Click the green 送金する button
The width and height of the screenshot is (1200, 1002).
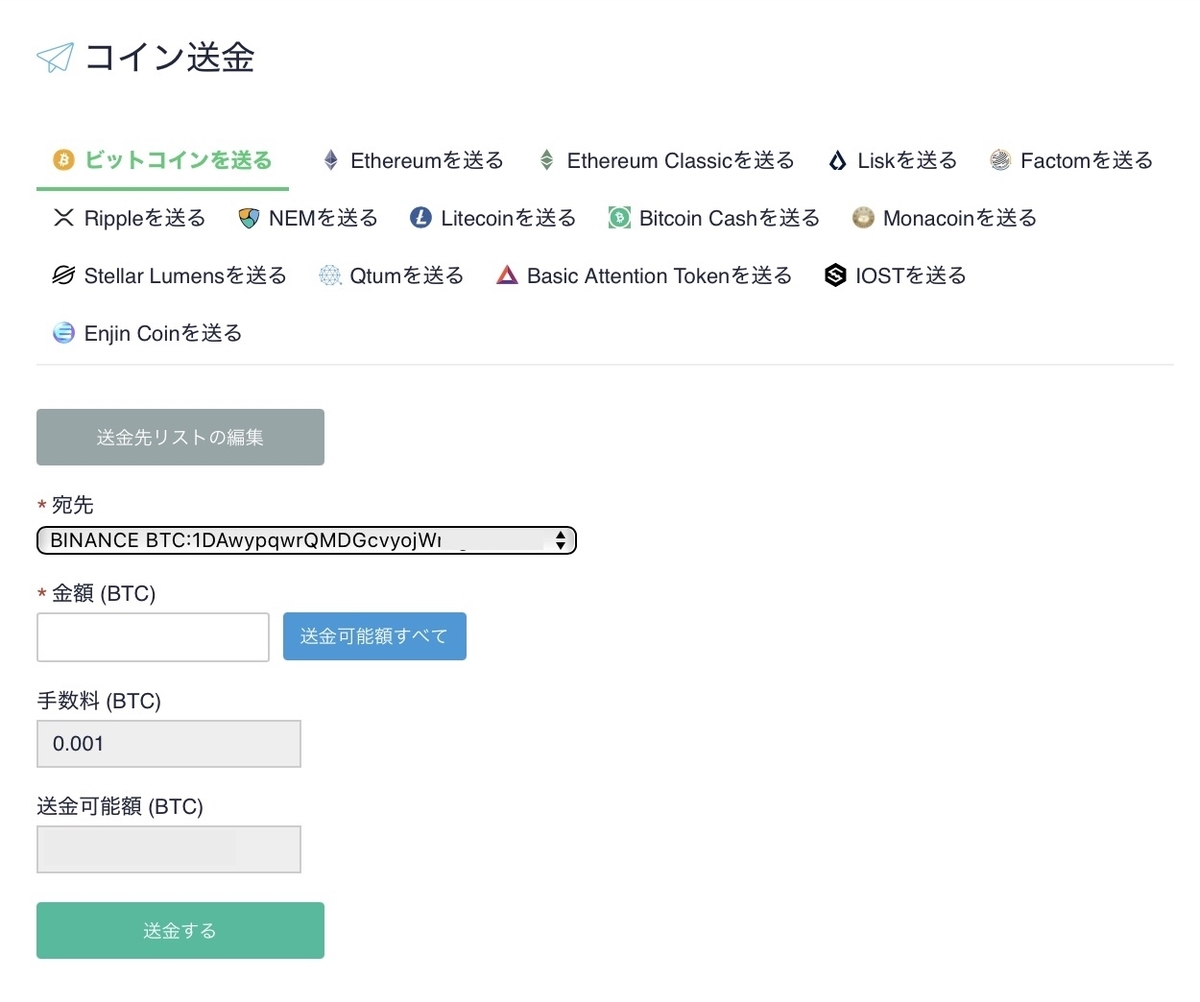[x=180, y=931]
